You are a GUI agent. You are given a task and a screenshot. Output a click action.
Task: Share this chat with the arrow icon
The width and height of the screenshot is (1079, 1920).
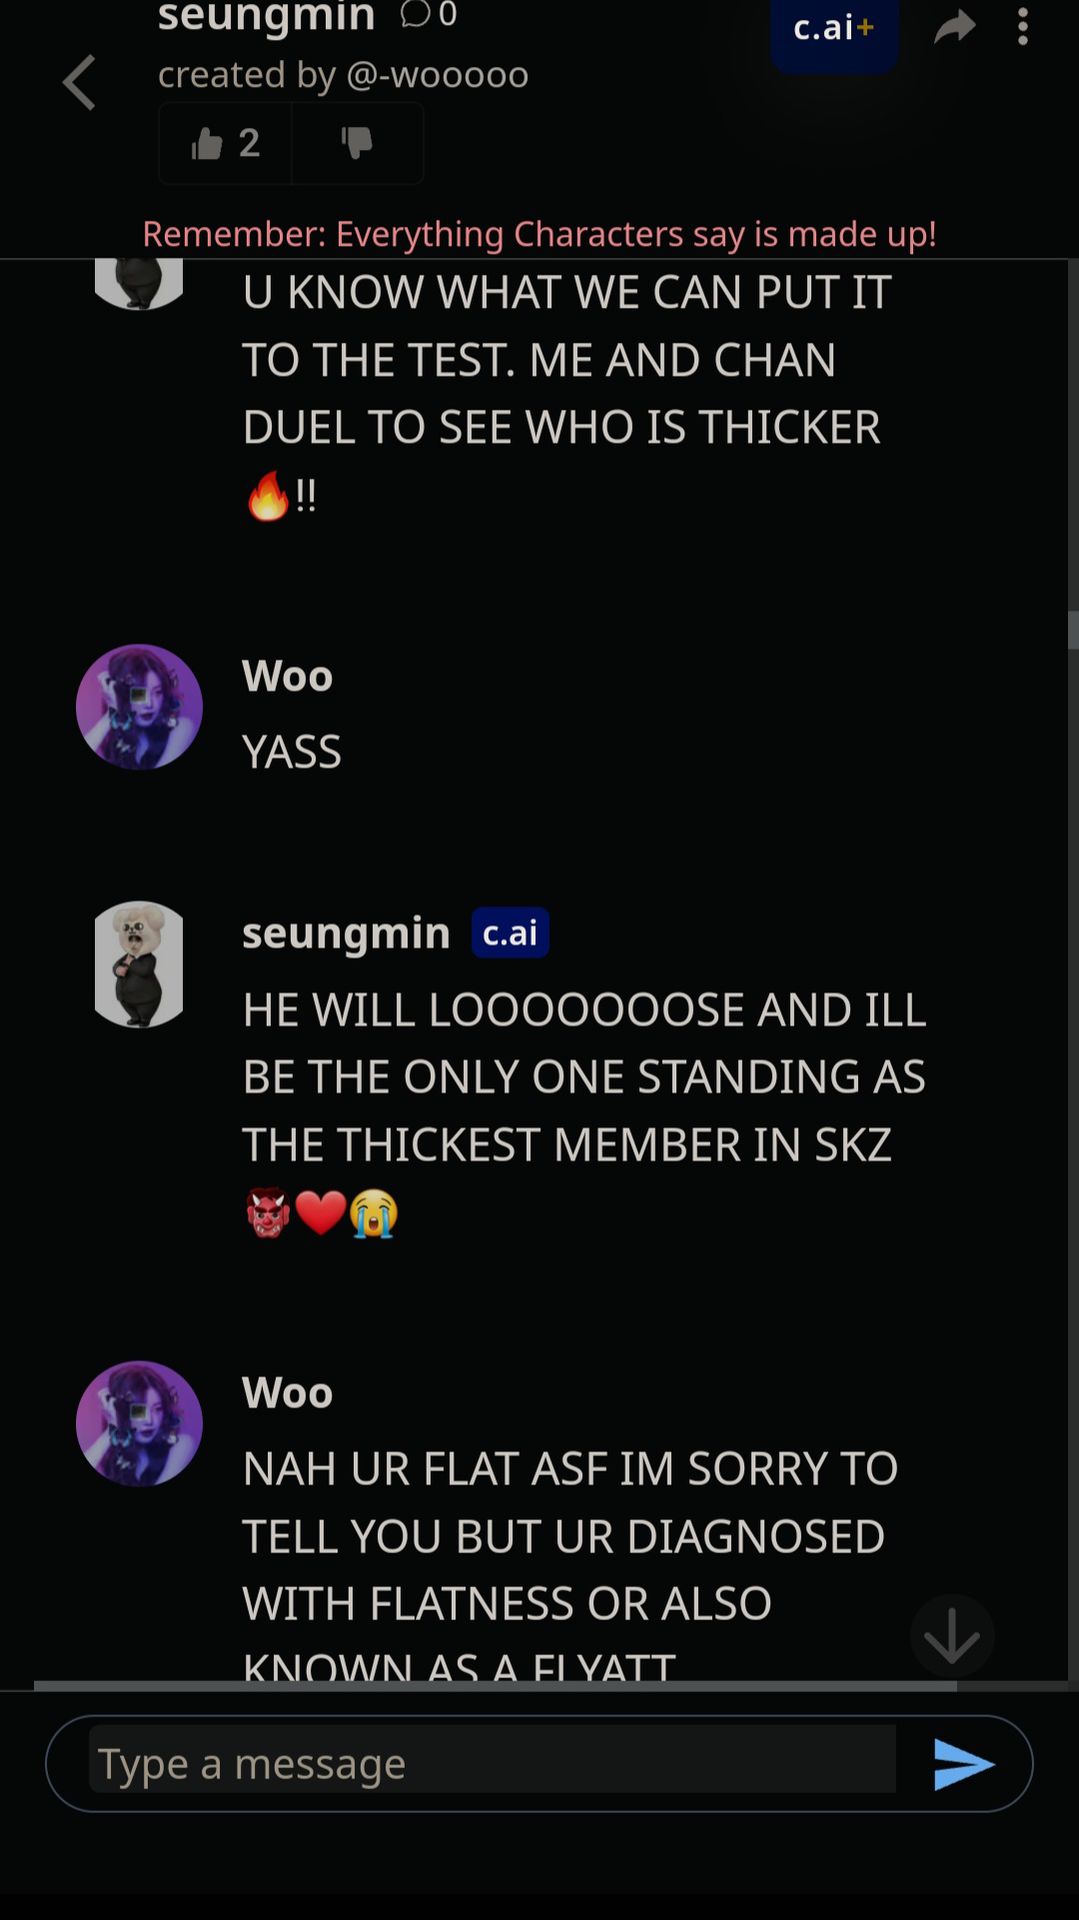(x=955, y=27)
